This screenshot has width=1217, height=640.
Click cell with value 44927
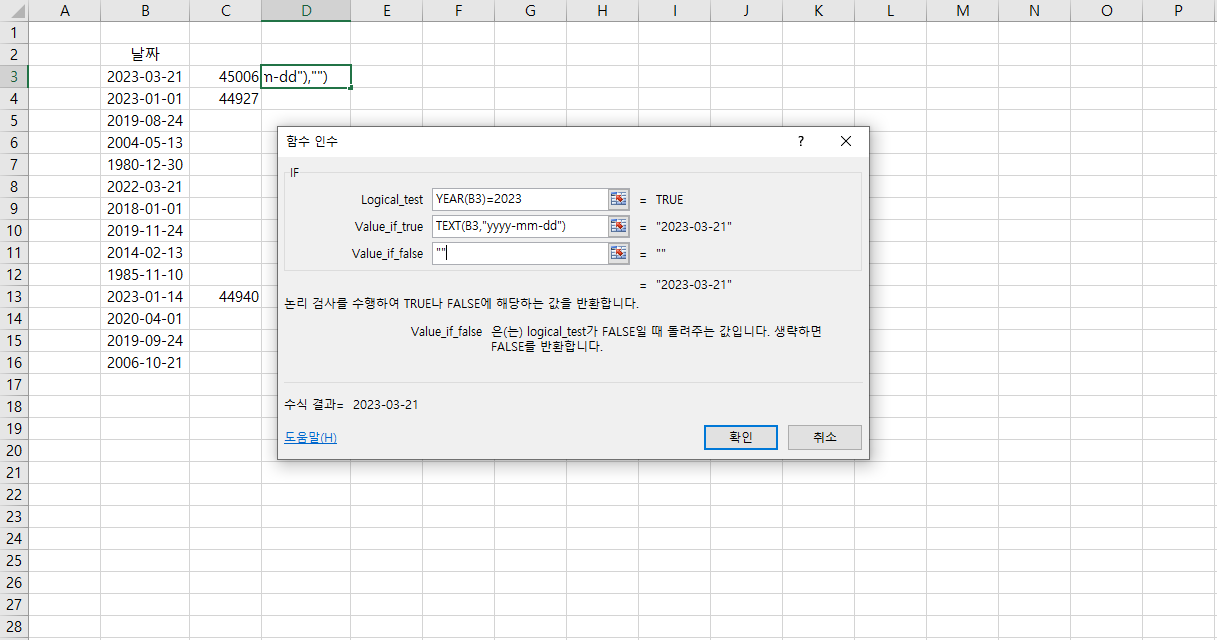click(226, 99)
